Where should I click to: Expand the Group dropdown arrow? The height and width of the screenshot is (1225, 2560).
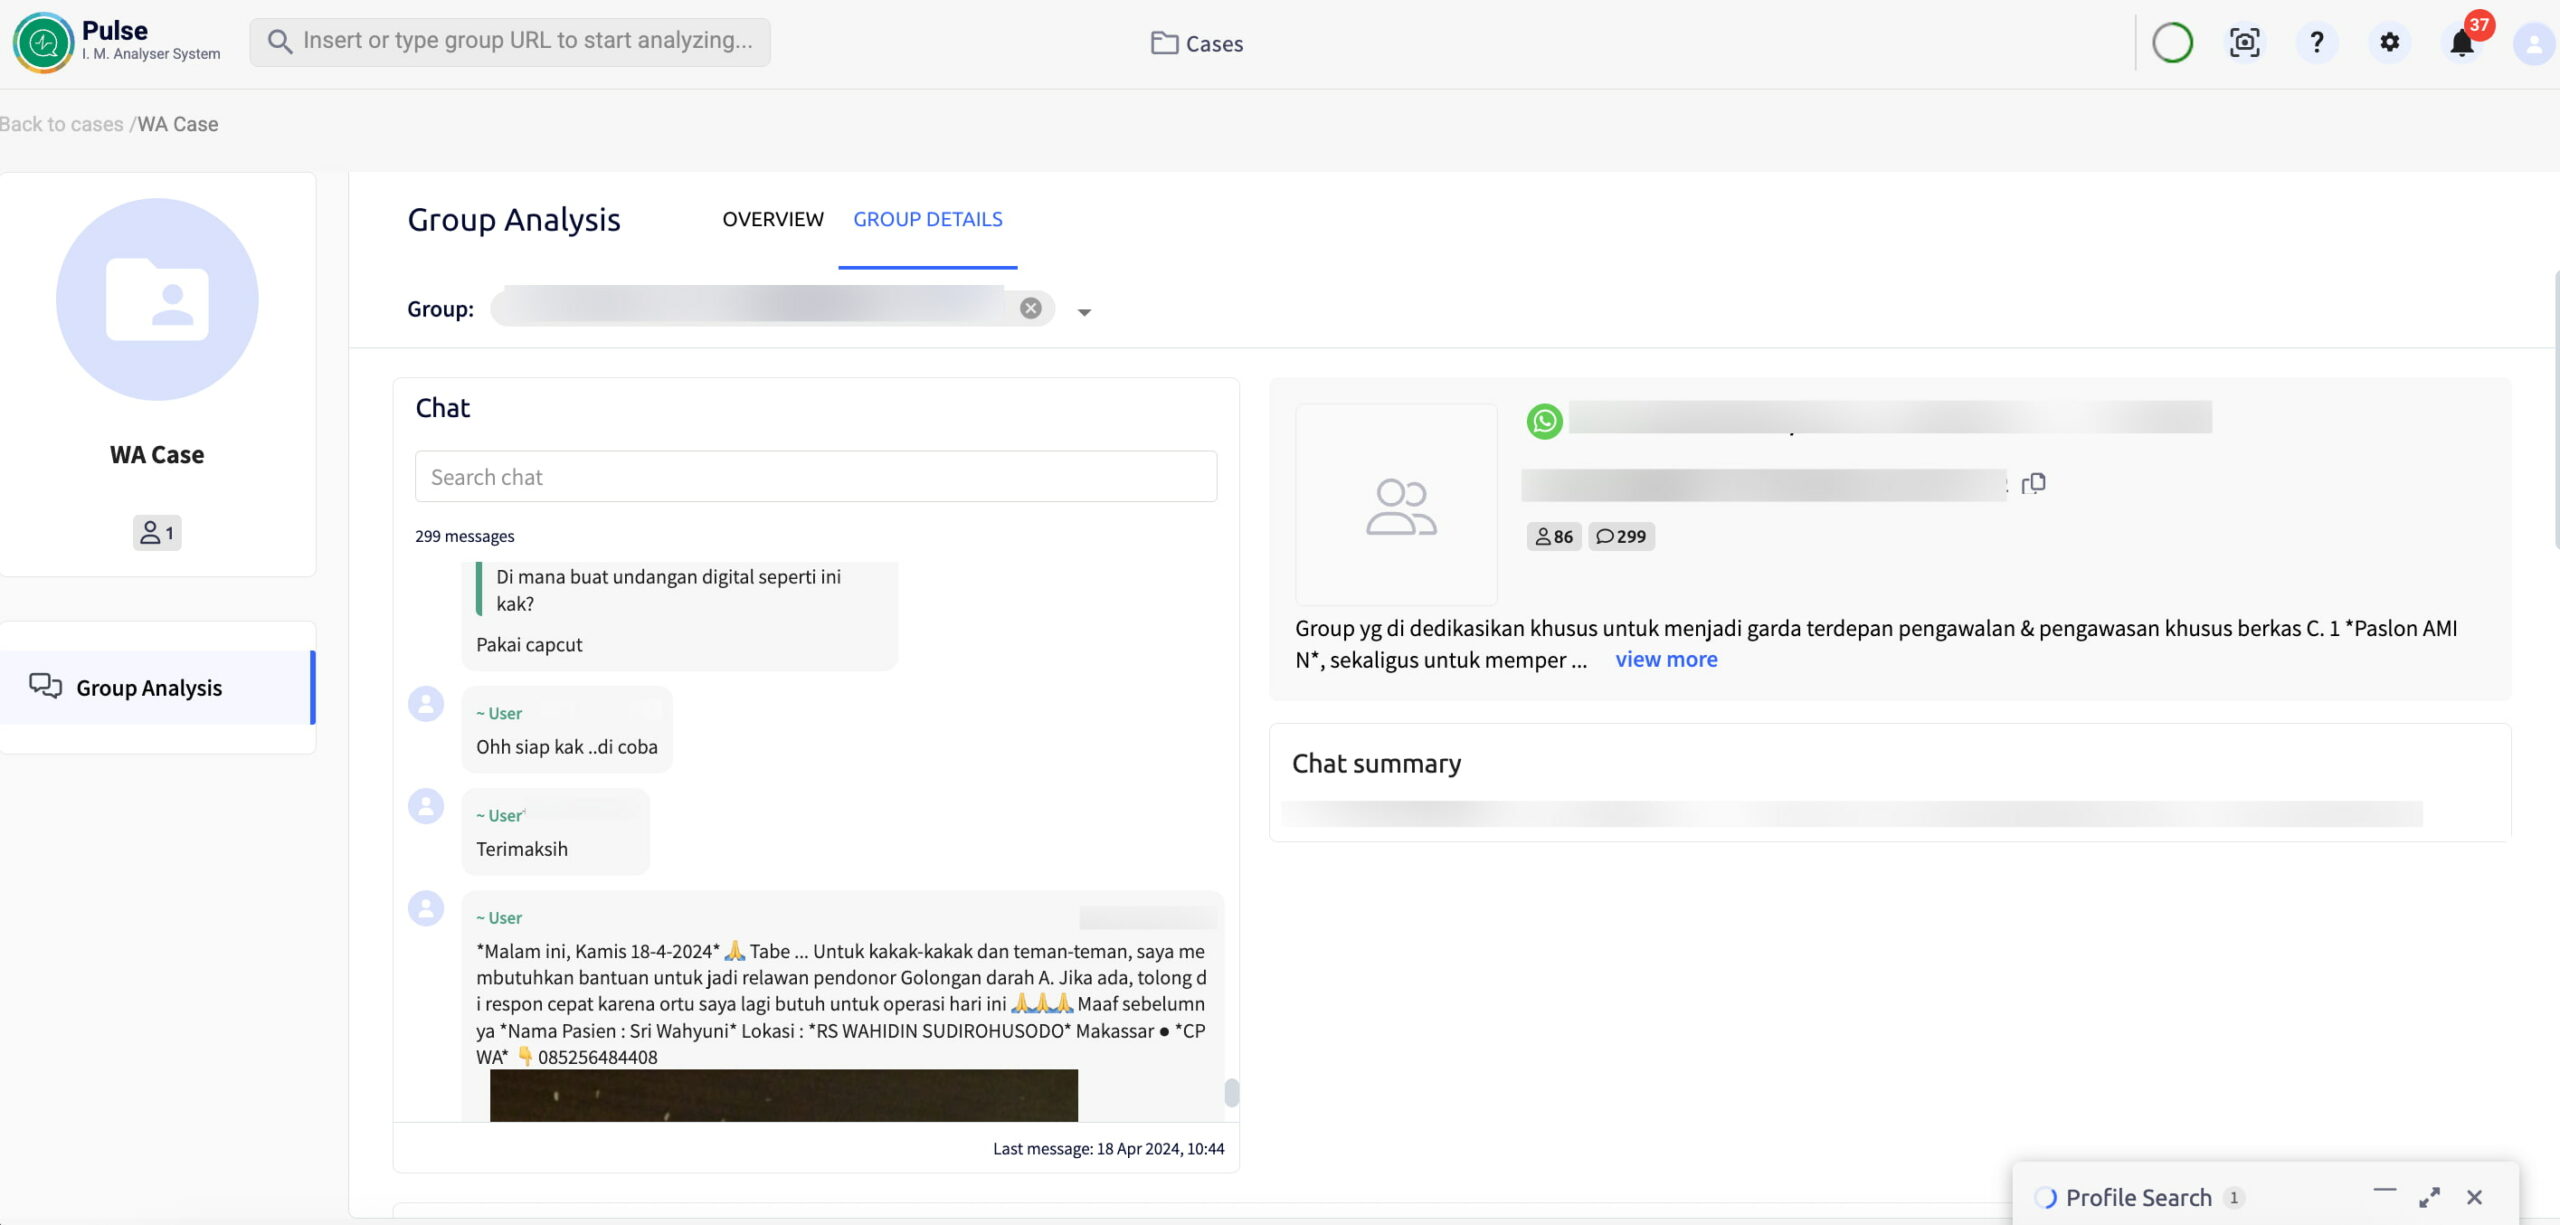pyautogui.click(x=1084, y=312)
